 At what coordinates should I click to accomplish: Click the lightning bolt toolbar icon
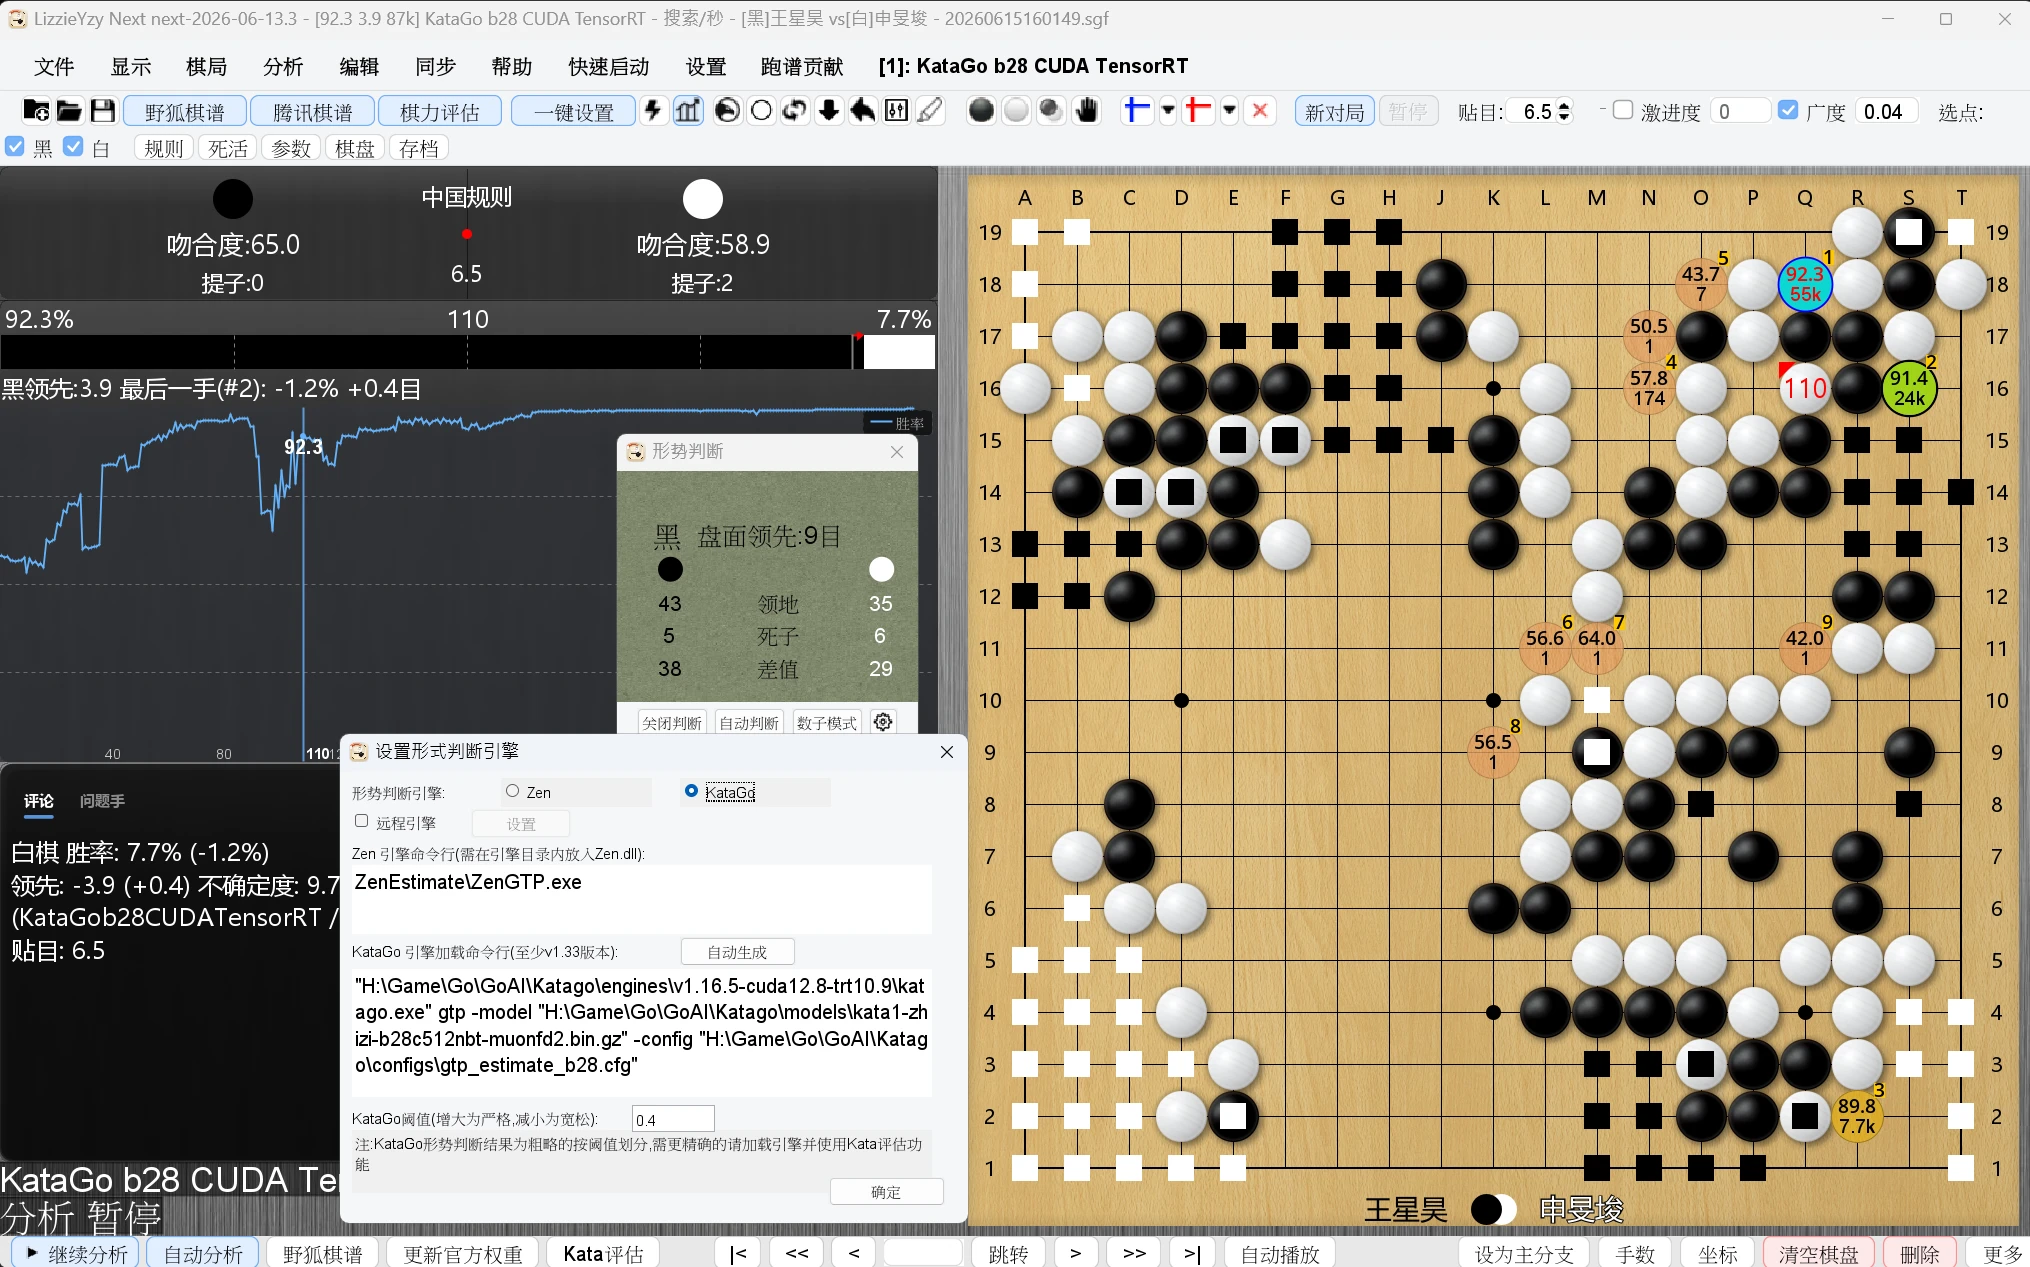(x=653, y=111)
